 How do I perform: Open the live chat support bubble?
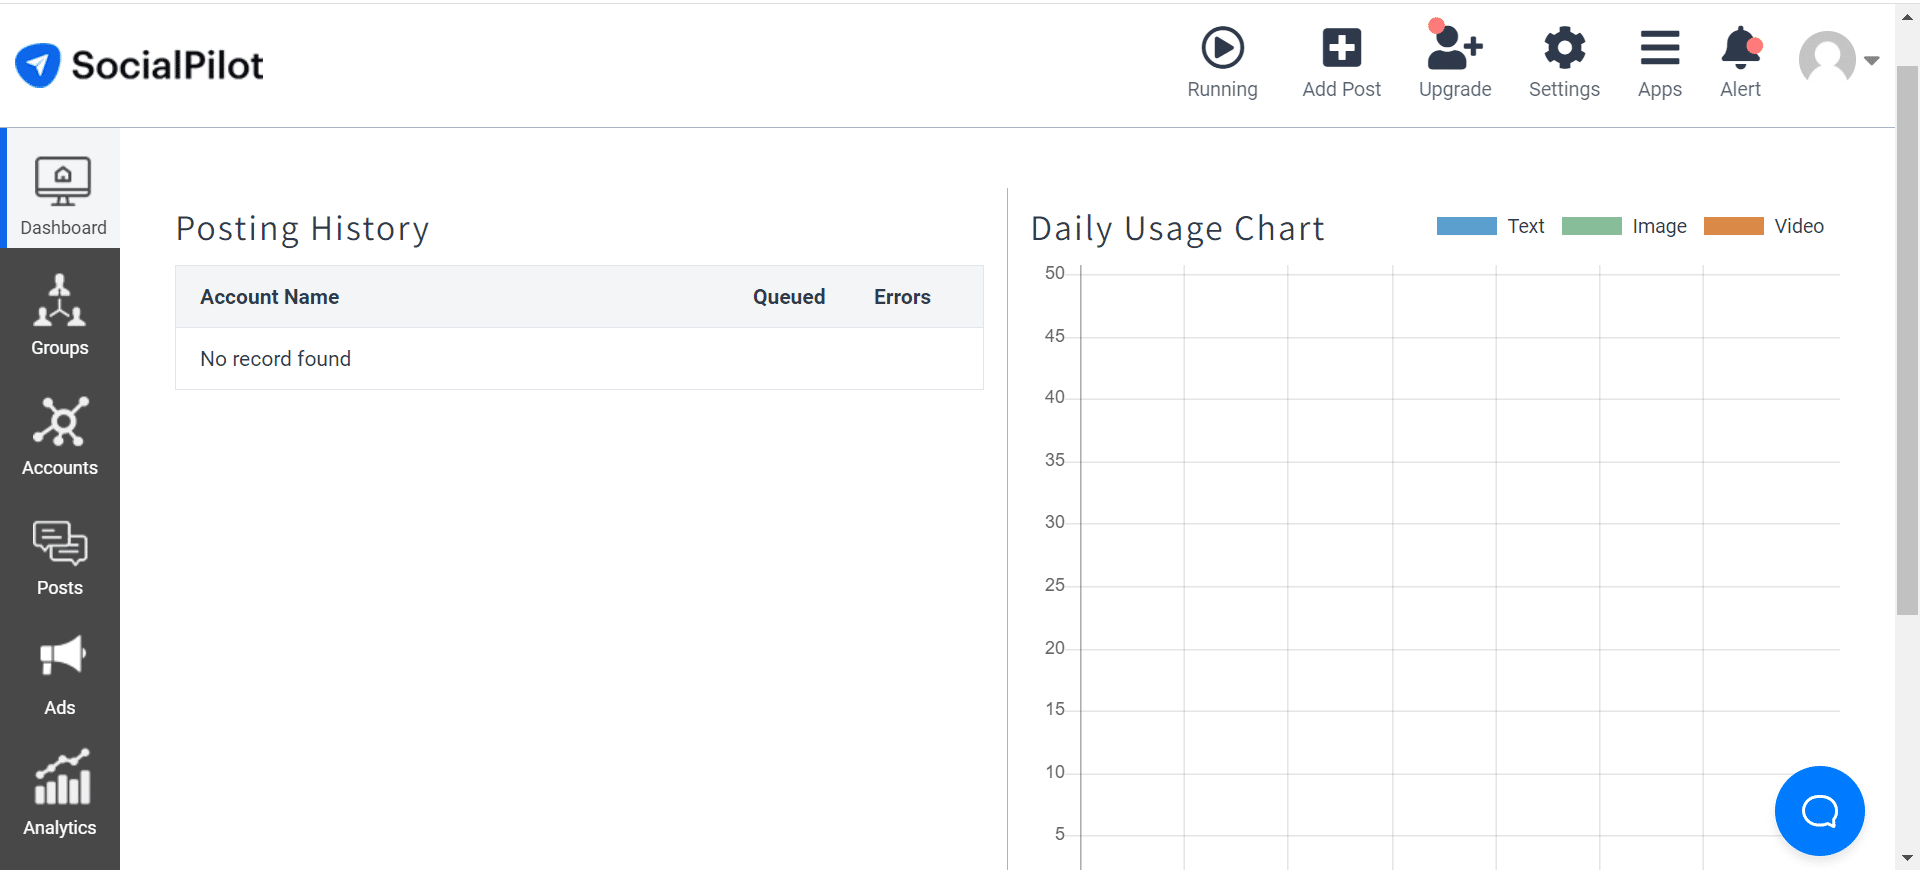(x=1819, y=811)
